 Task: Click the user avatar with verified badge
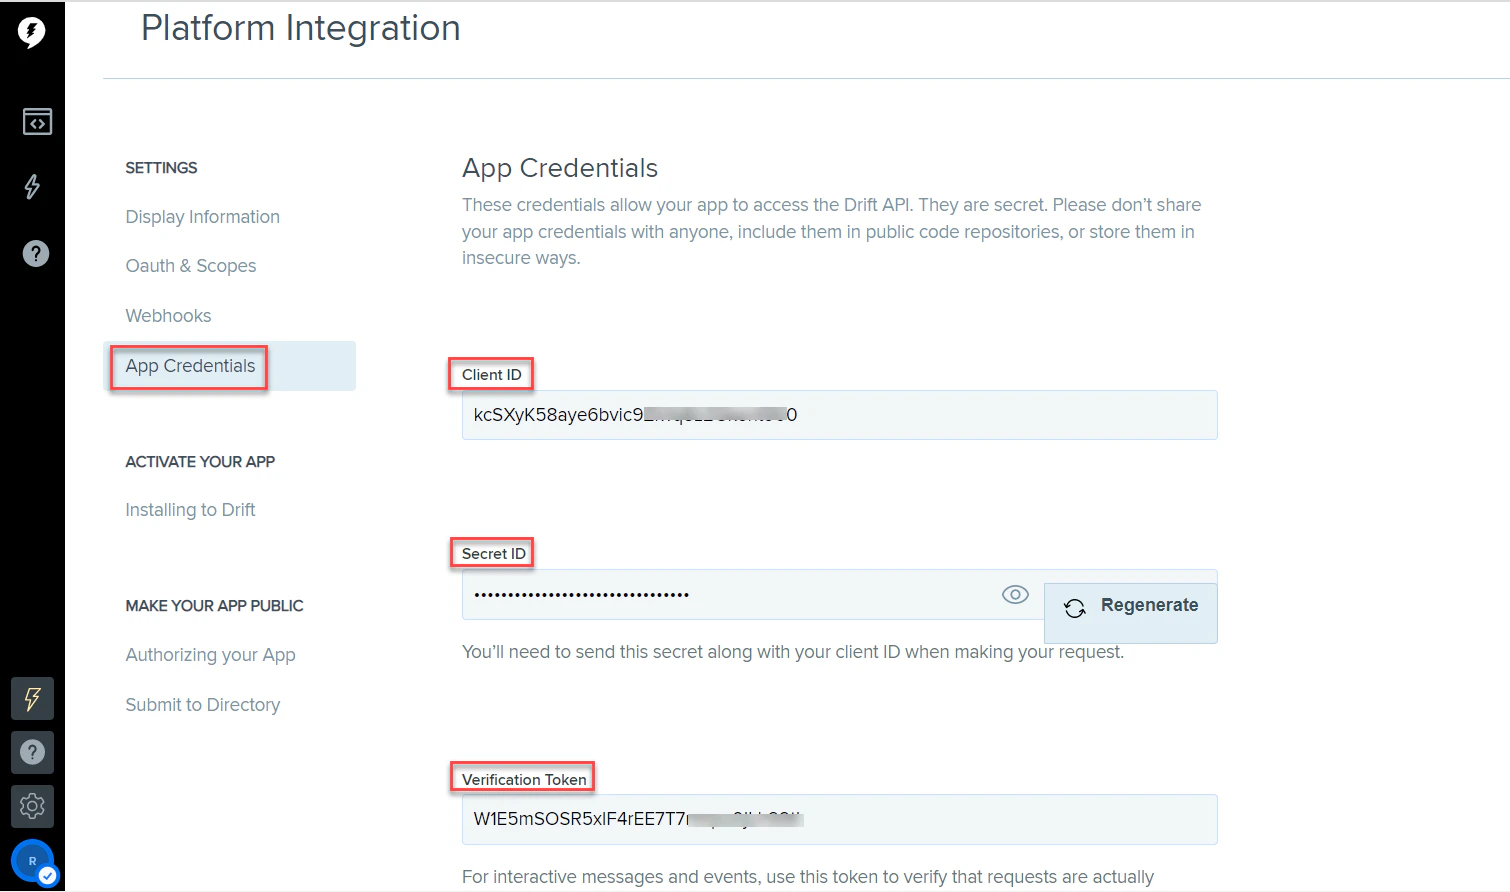tap(32, 860)
